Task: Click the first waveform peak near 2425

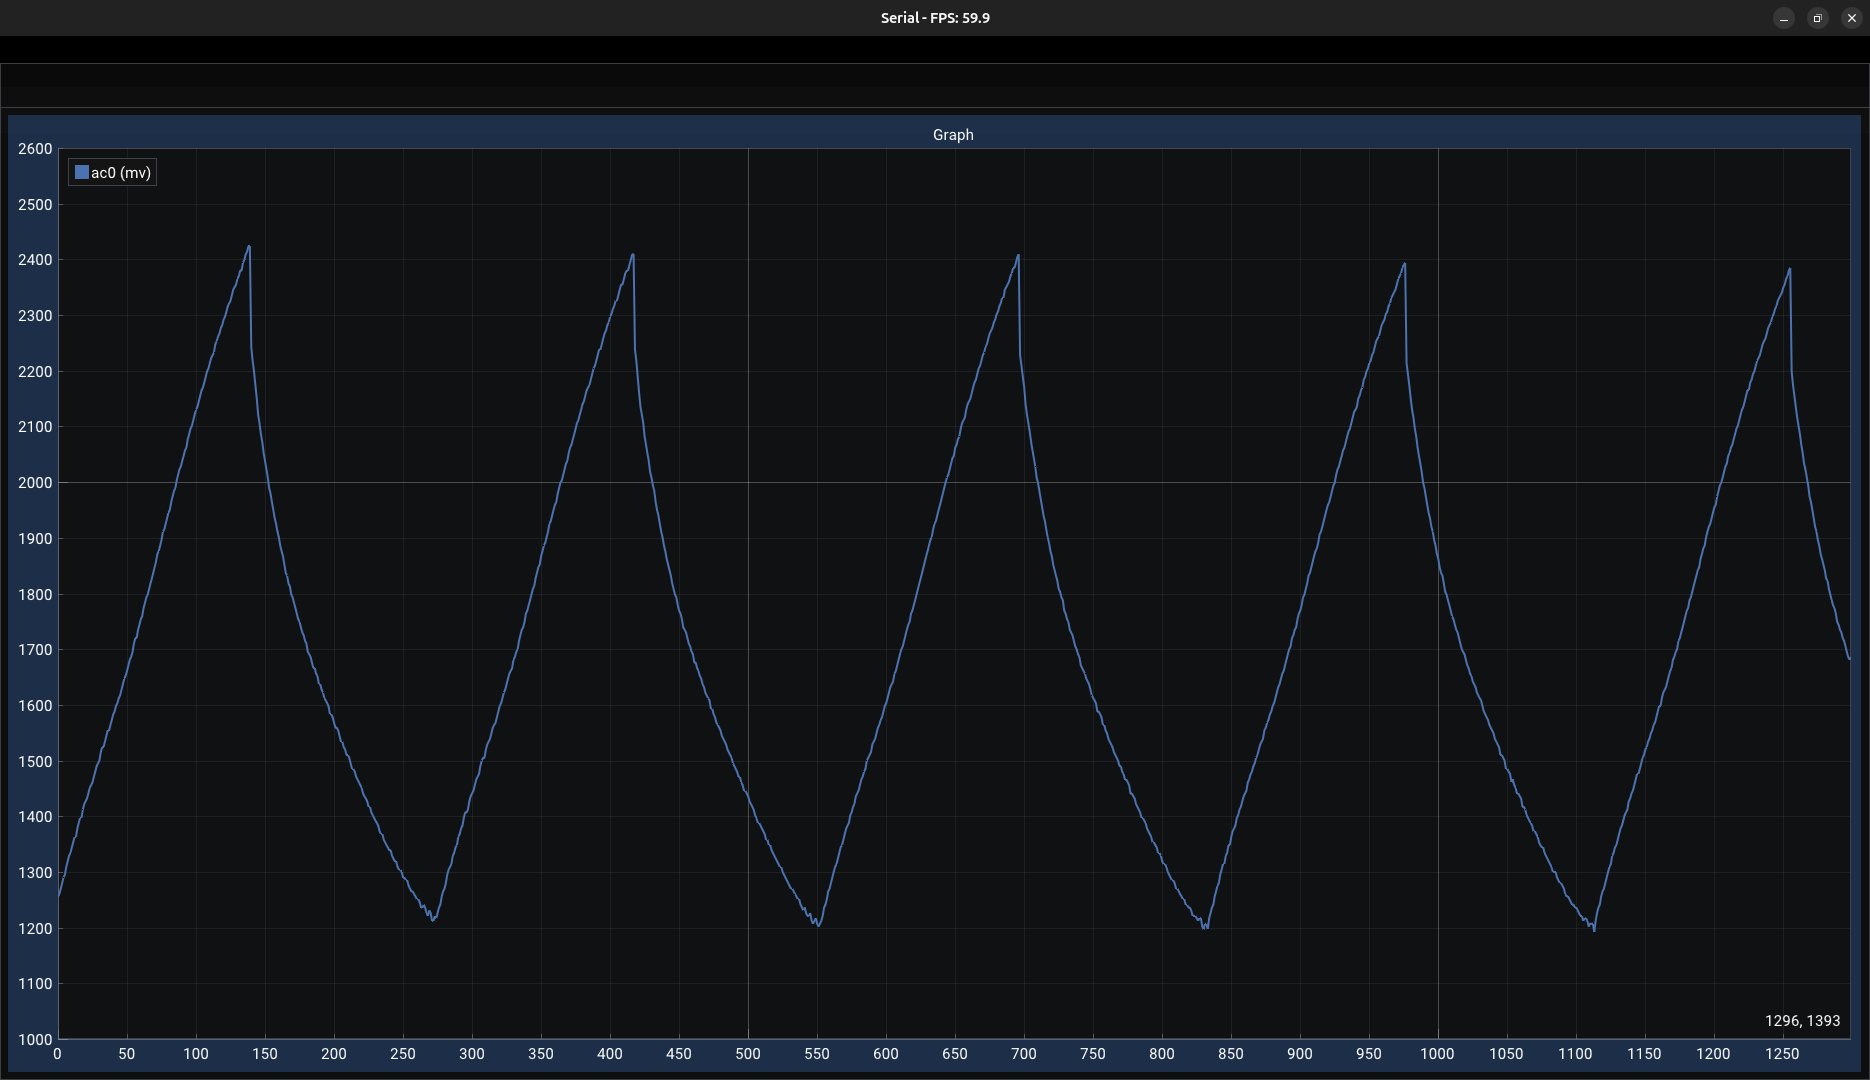Action: (250, 246)
